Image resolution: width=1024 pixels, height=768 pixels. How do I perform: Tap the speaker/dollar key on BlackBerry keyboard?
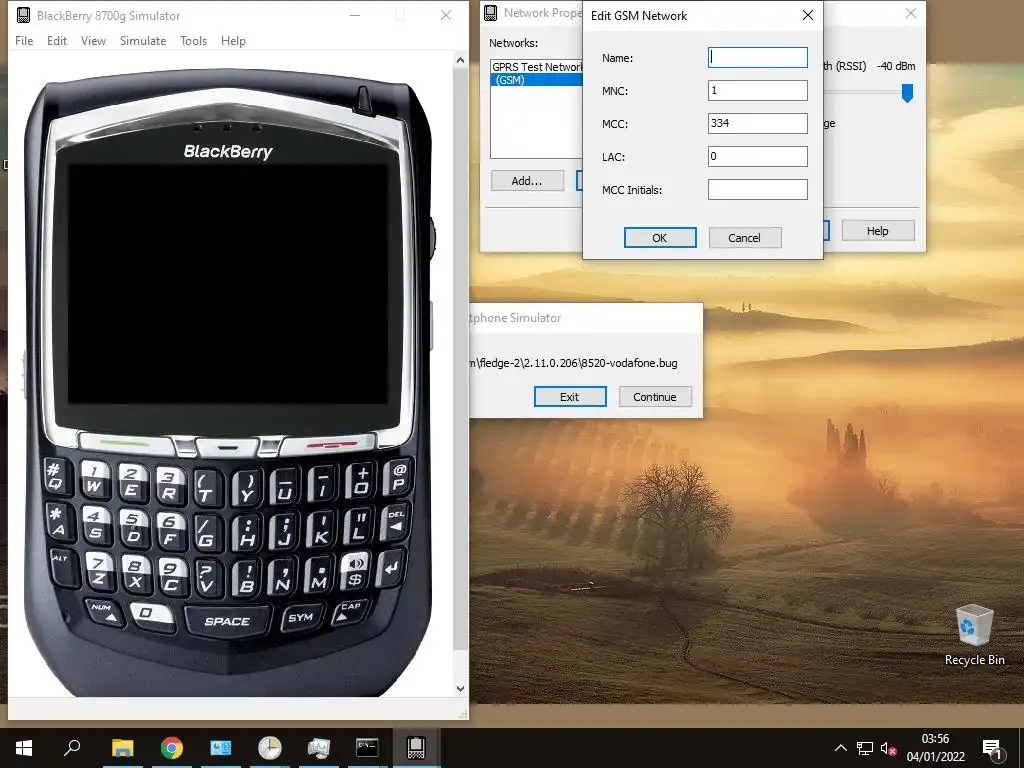click(356, 570)
